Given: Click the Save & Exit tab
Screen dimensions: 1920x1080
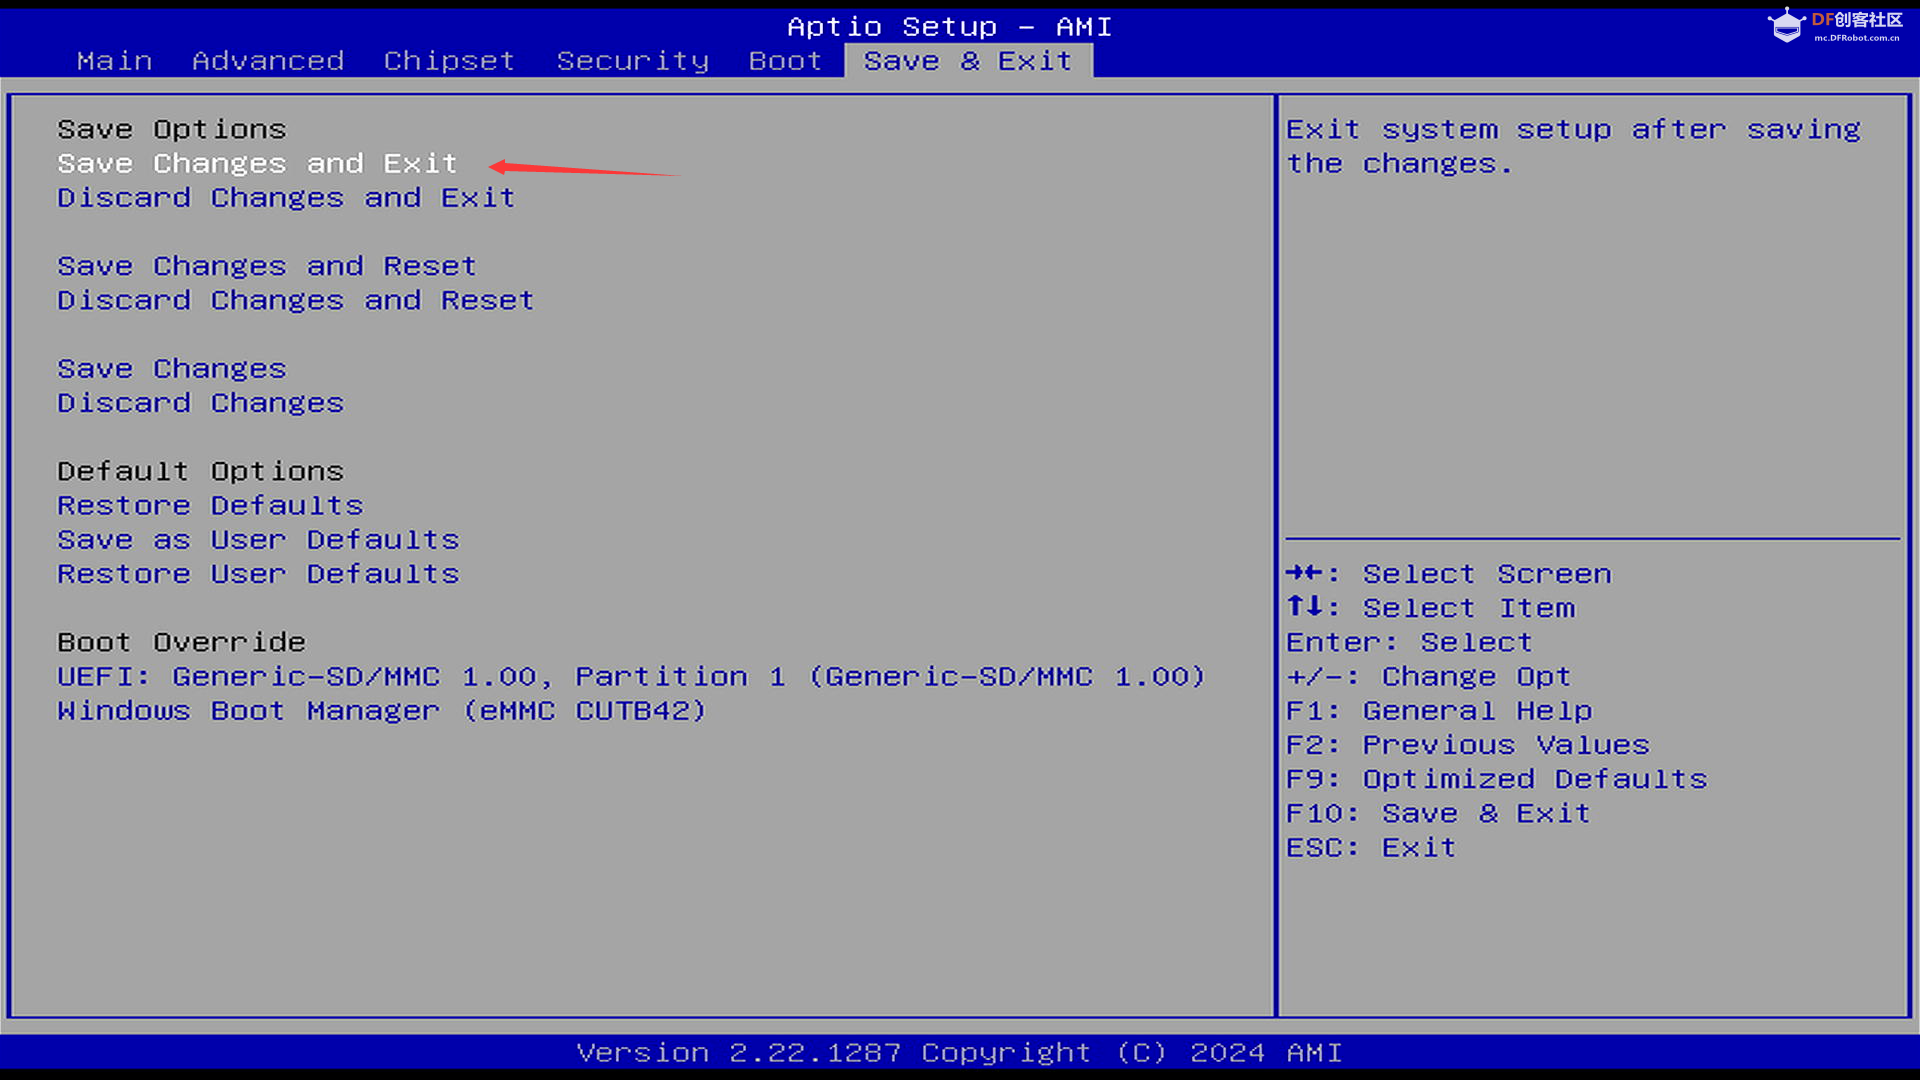Looking at the screenshot, I should click(x=967, y=61).
